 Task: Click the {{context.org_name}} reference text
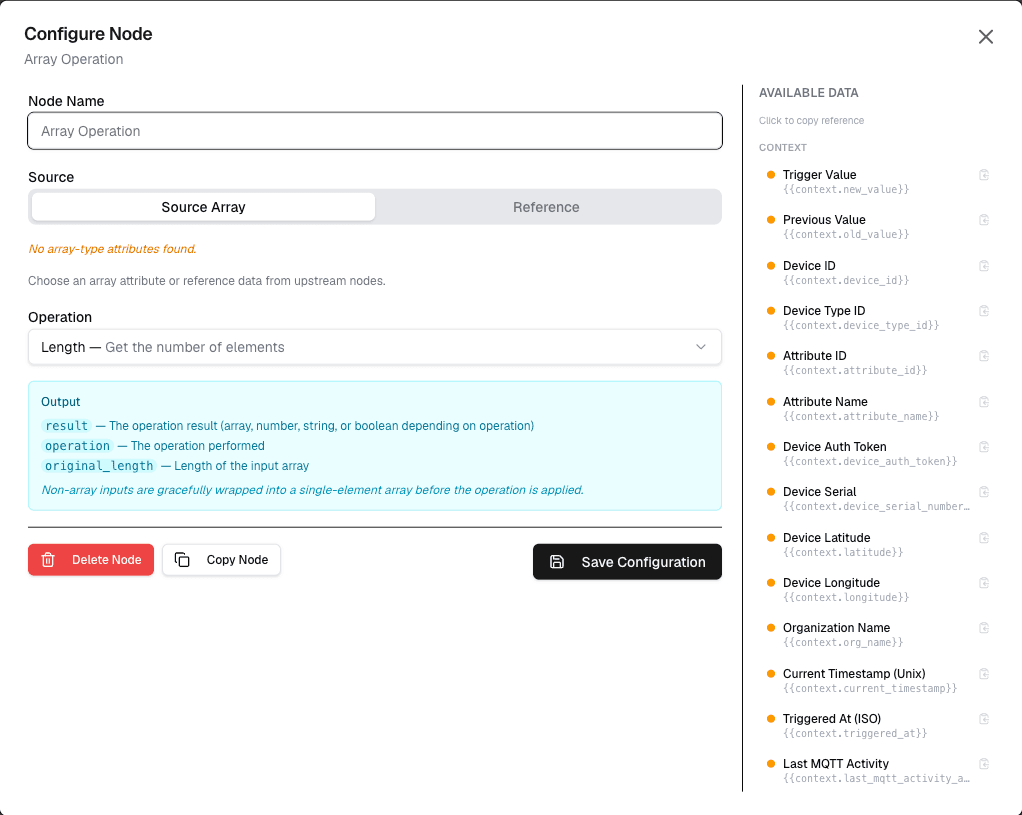point(843,642)
